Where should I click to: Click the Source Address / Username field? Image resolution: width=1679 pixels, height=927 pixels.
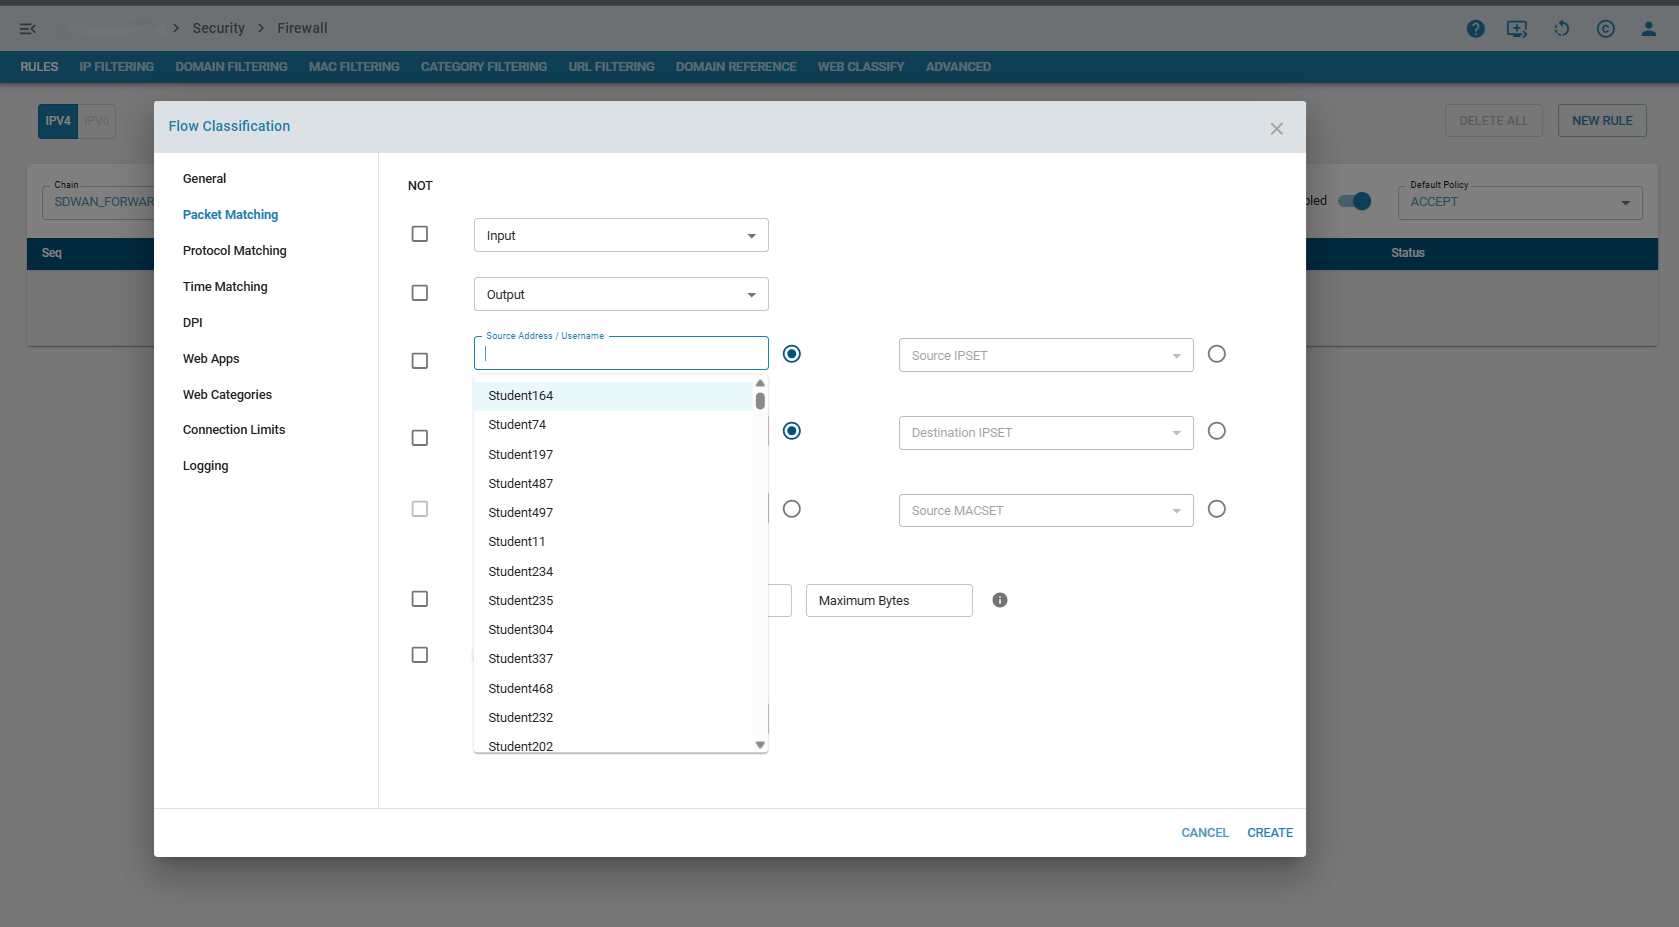tap(621, 353)
